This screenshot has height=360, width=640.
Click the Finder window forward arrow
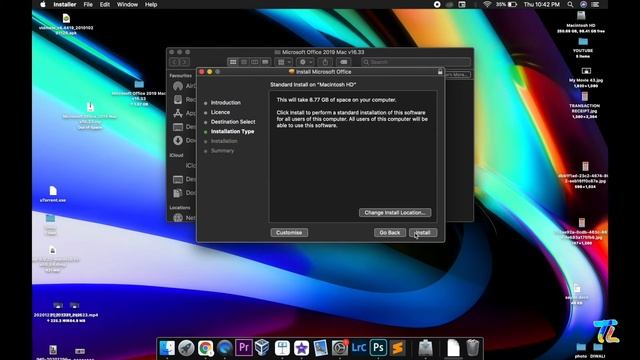pos(184,62)
